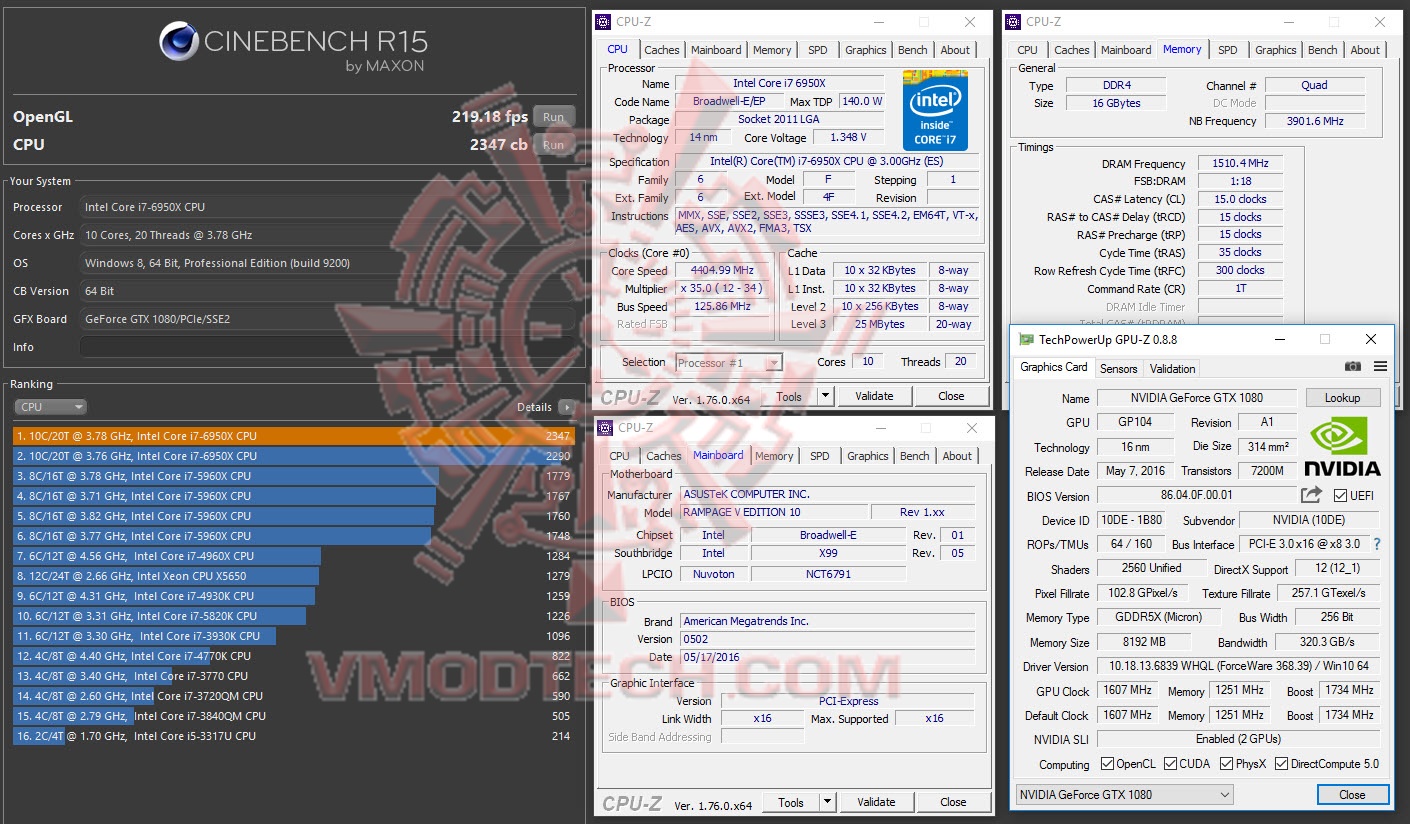Toggle the PhysX checkbox
Screen dimensions: 1410x824
point(1227,764)
